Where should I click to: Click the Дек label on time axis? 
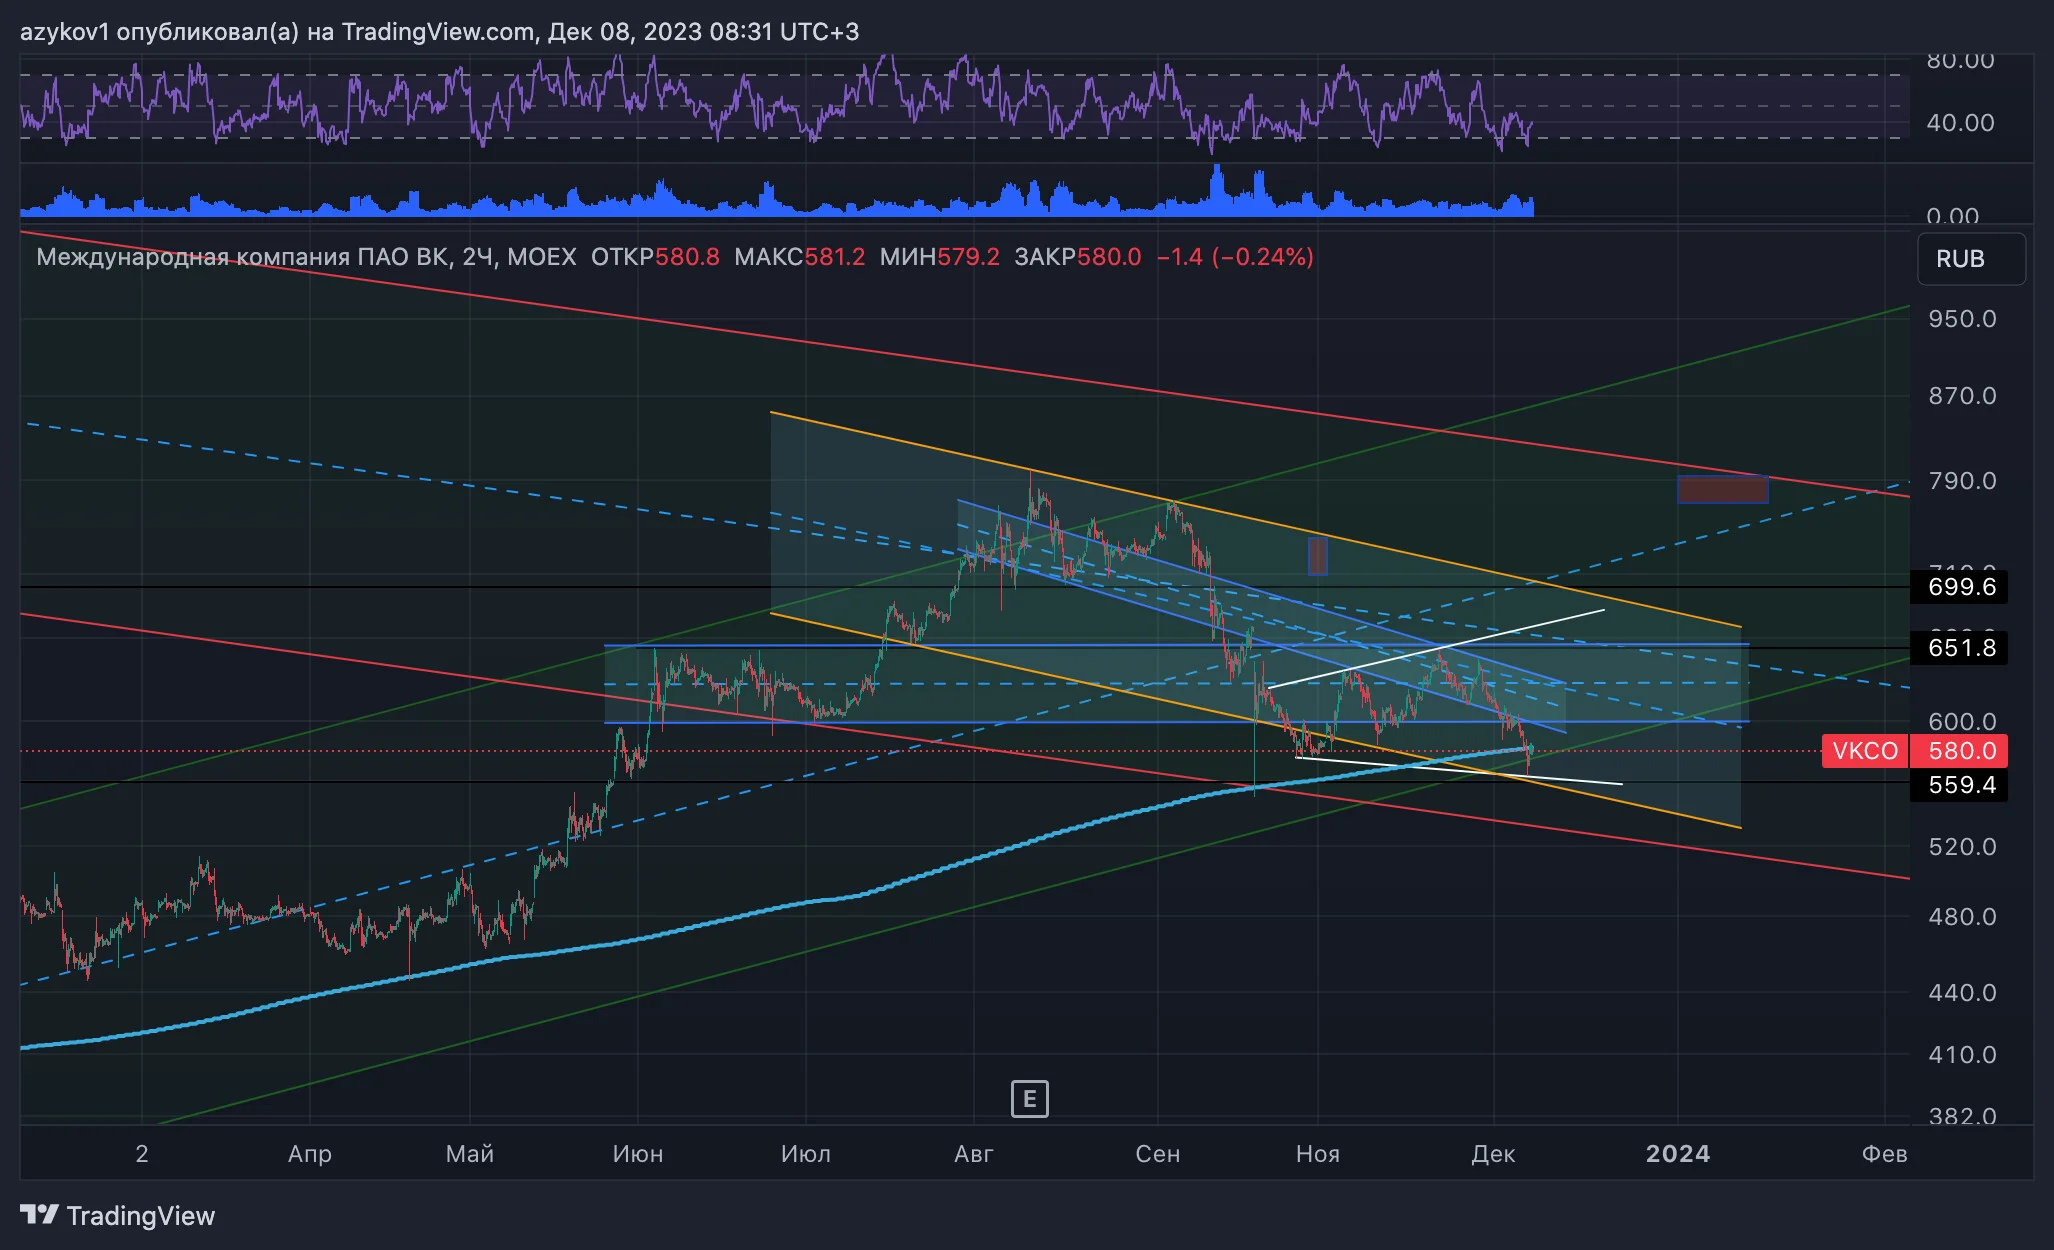tap(1493, 1154)
